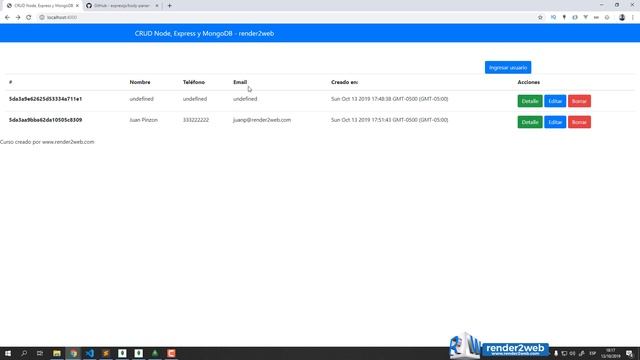
Task: Click the Teléfono column header
Action: tap(194, 82)
